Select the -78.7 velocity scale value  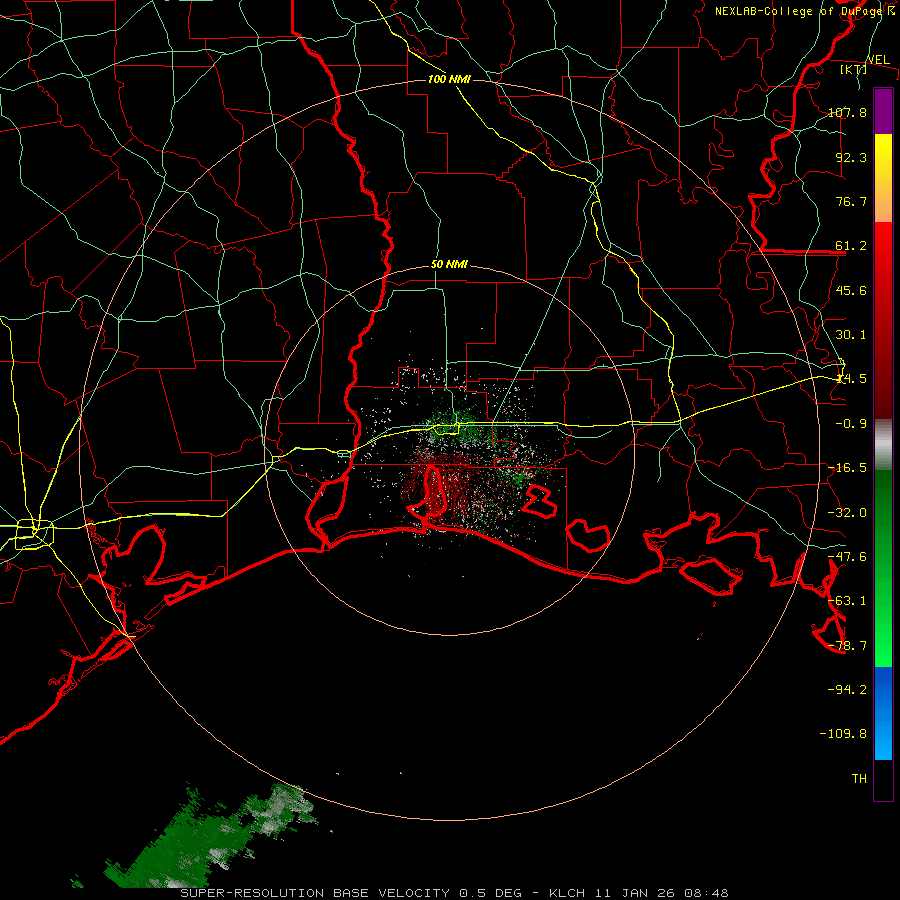point(847,646)
